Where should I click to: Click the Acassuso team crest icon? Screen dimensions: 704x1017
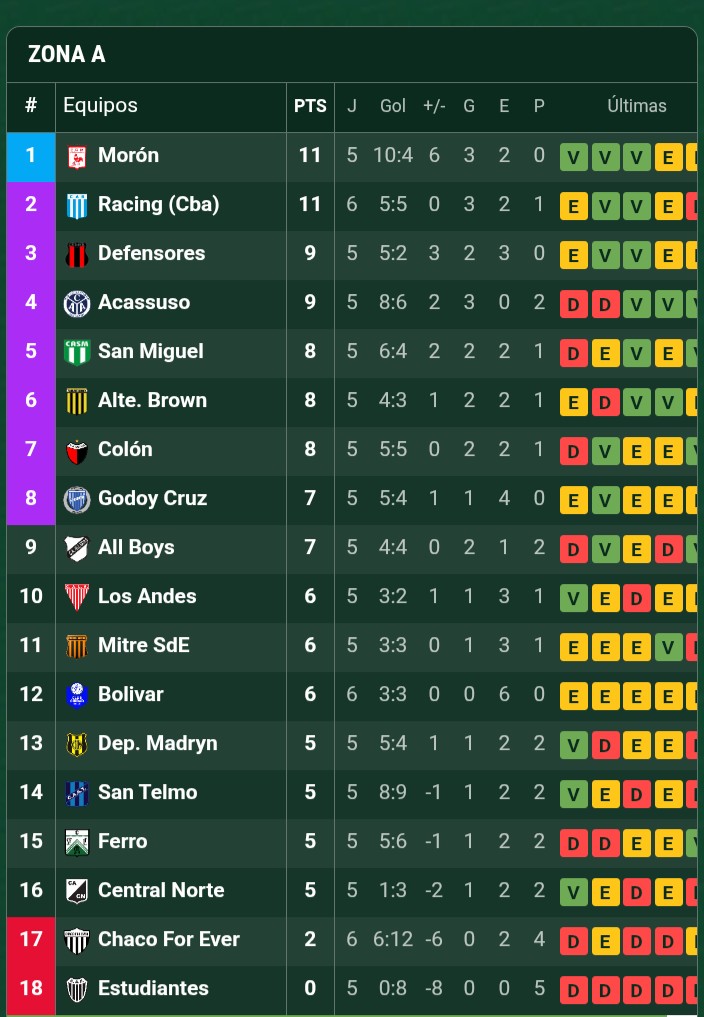[77, 303]
